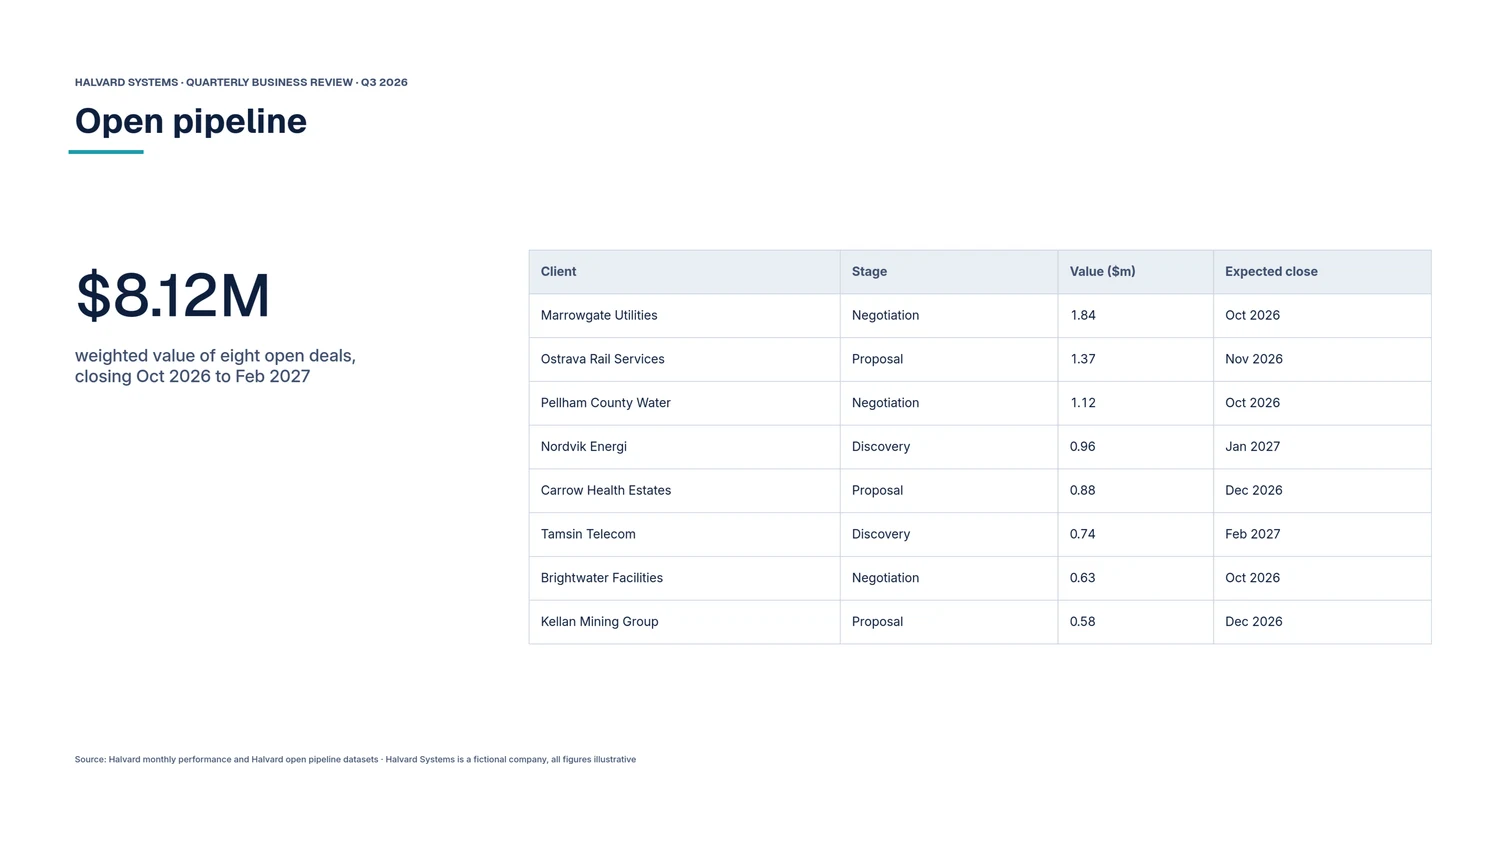Select the Tamsin Telecom cell
The image size is (1500, 844).
click(684, 535)
